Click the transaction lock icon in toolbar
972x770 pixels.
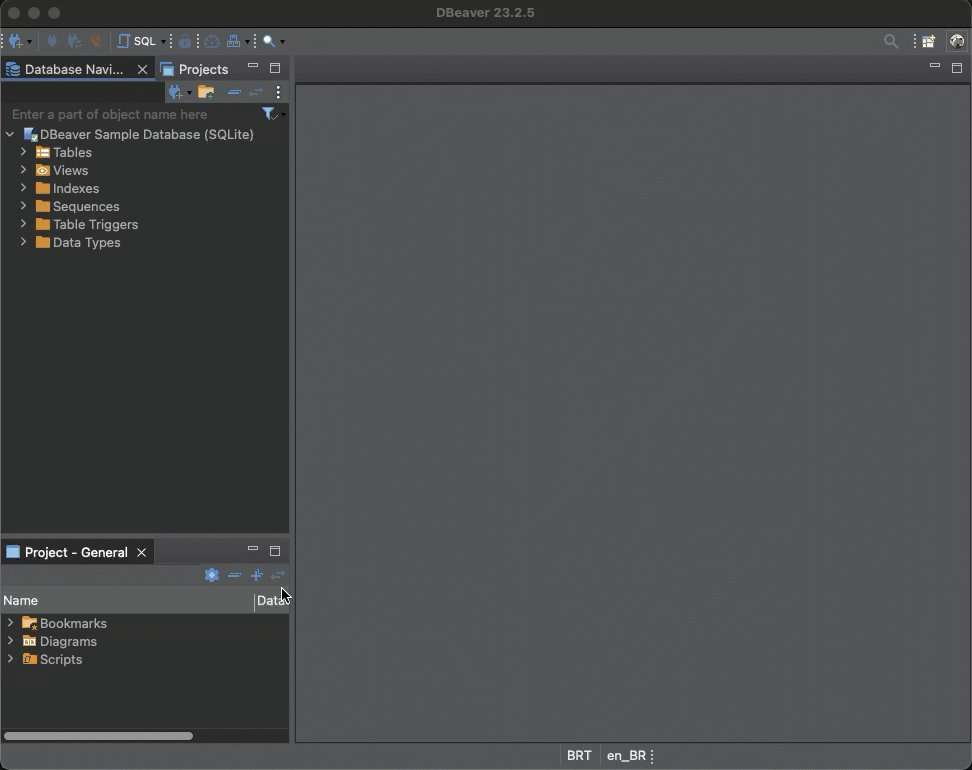point(185,42)
